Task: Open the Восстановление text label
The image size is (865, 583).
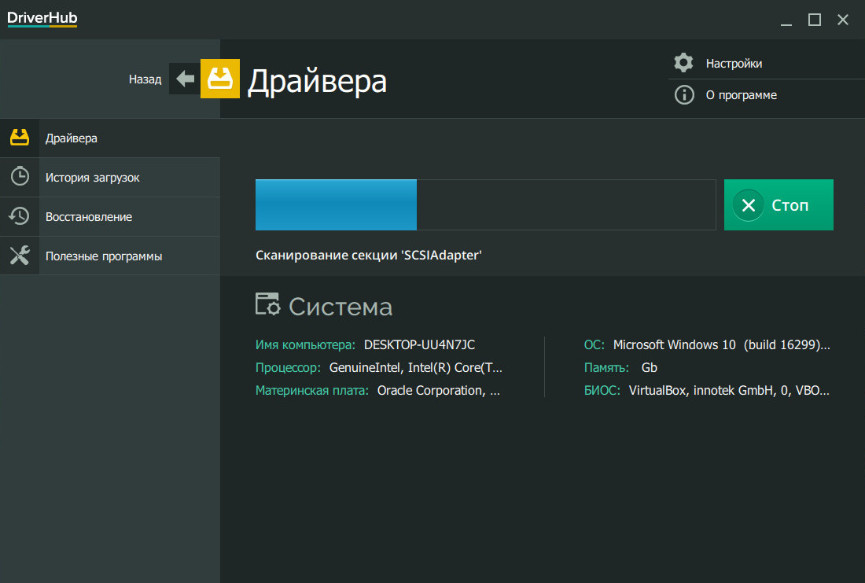Action: 88,216
